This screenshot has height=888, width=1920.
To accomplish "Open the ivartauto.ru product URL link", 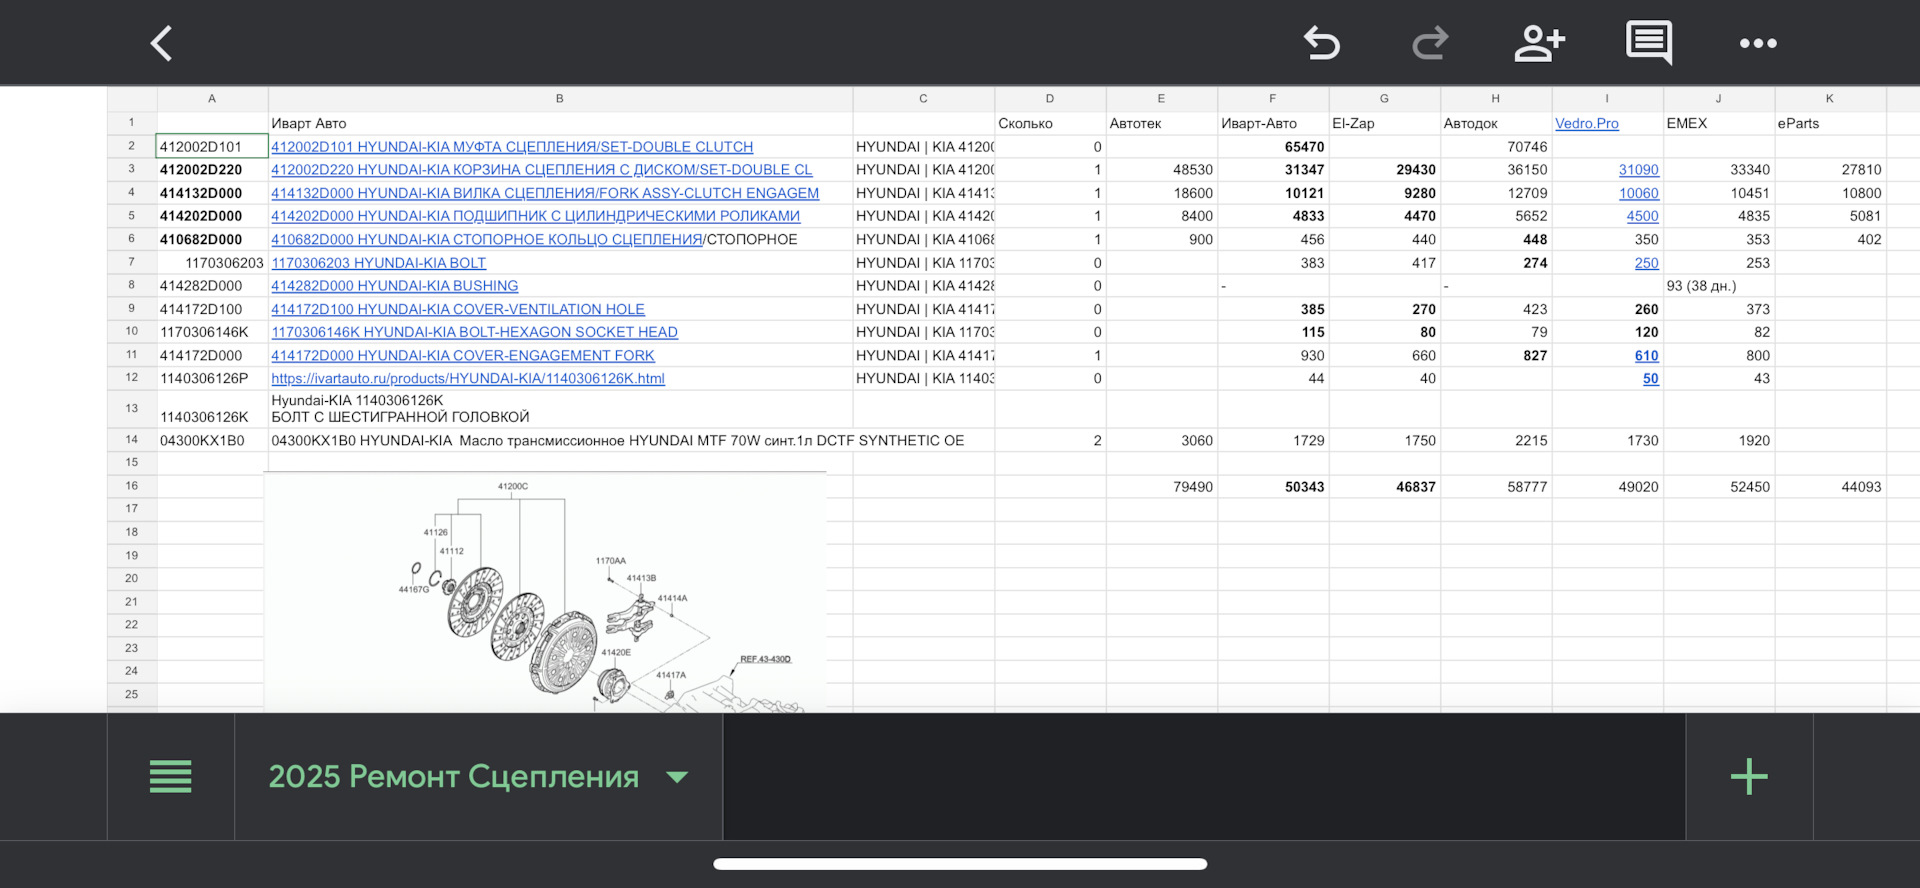I will [x=468, y=379].
